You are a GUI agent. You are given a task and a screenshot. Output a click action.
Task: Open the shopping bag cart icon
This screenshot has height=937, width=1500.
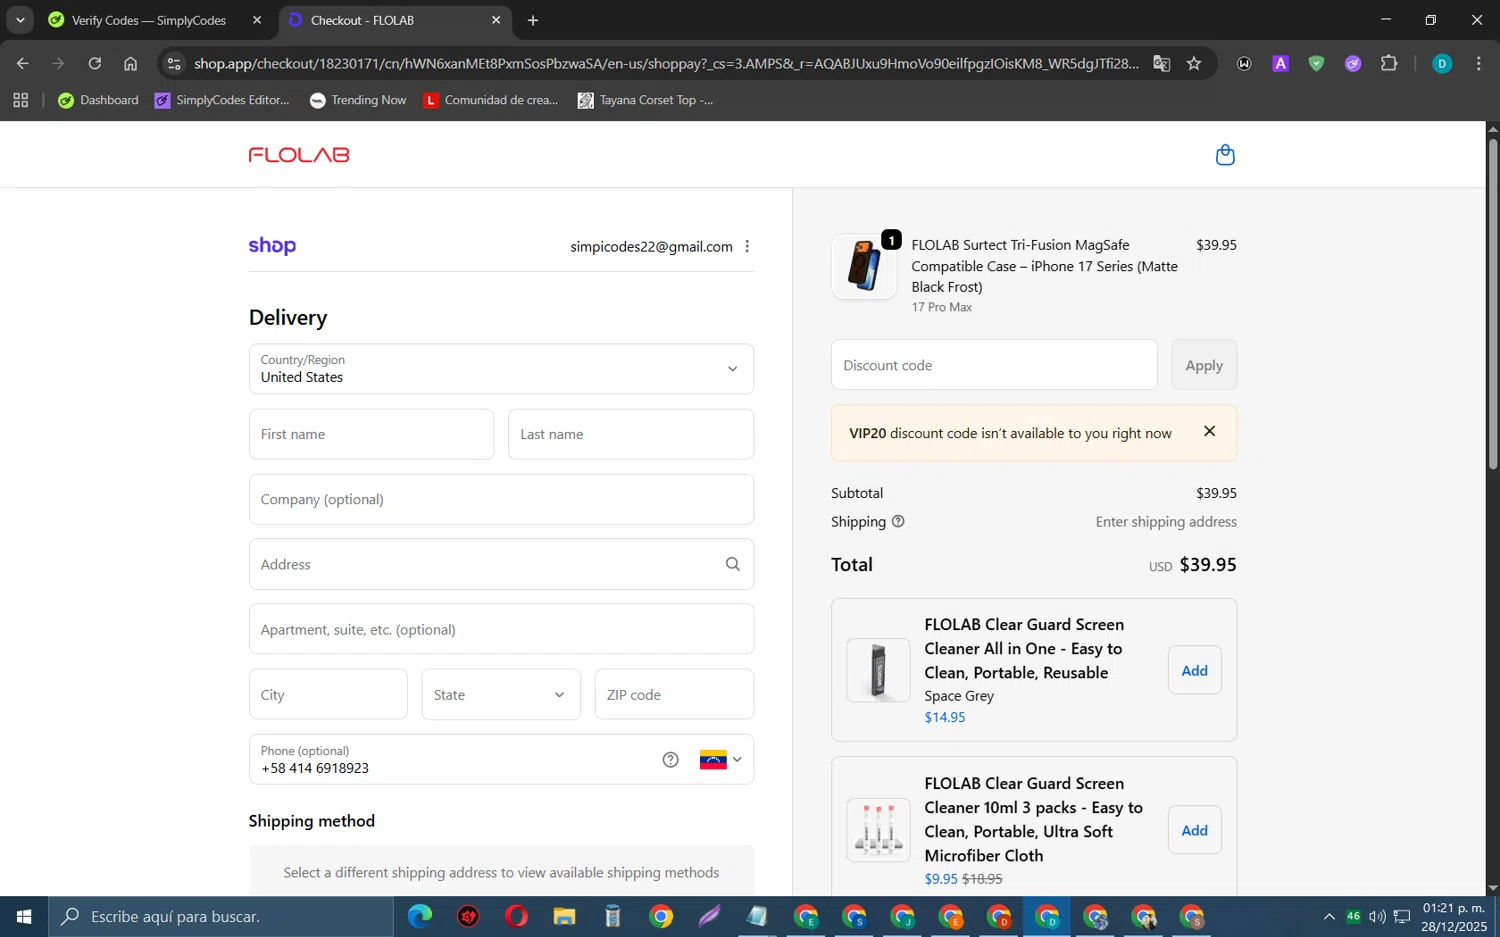click(x=1225, y=155)
